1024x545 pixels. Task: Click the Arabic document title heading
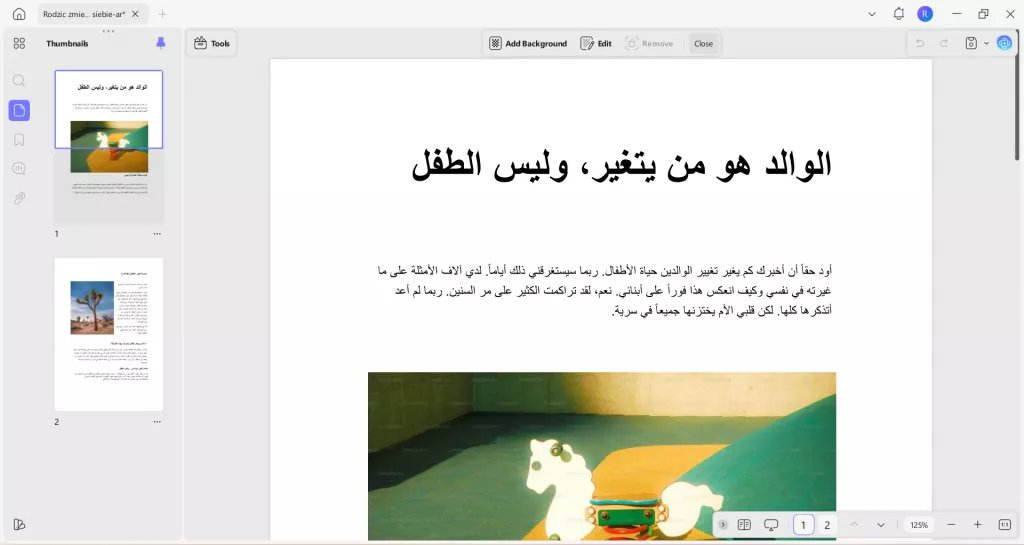[x=621, y=164]
